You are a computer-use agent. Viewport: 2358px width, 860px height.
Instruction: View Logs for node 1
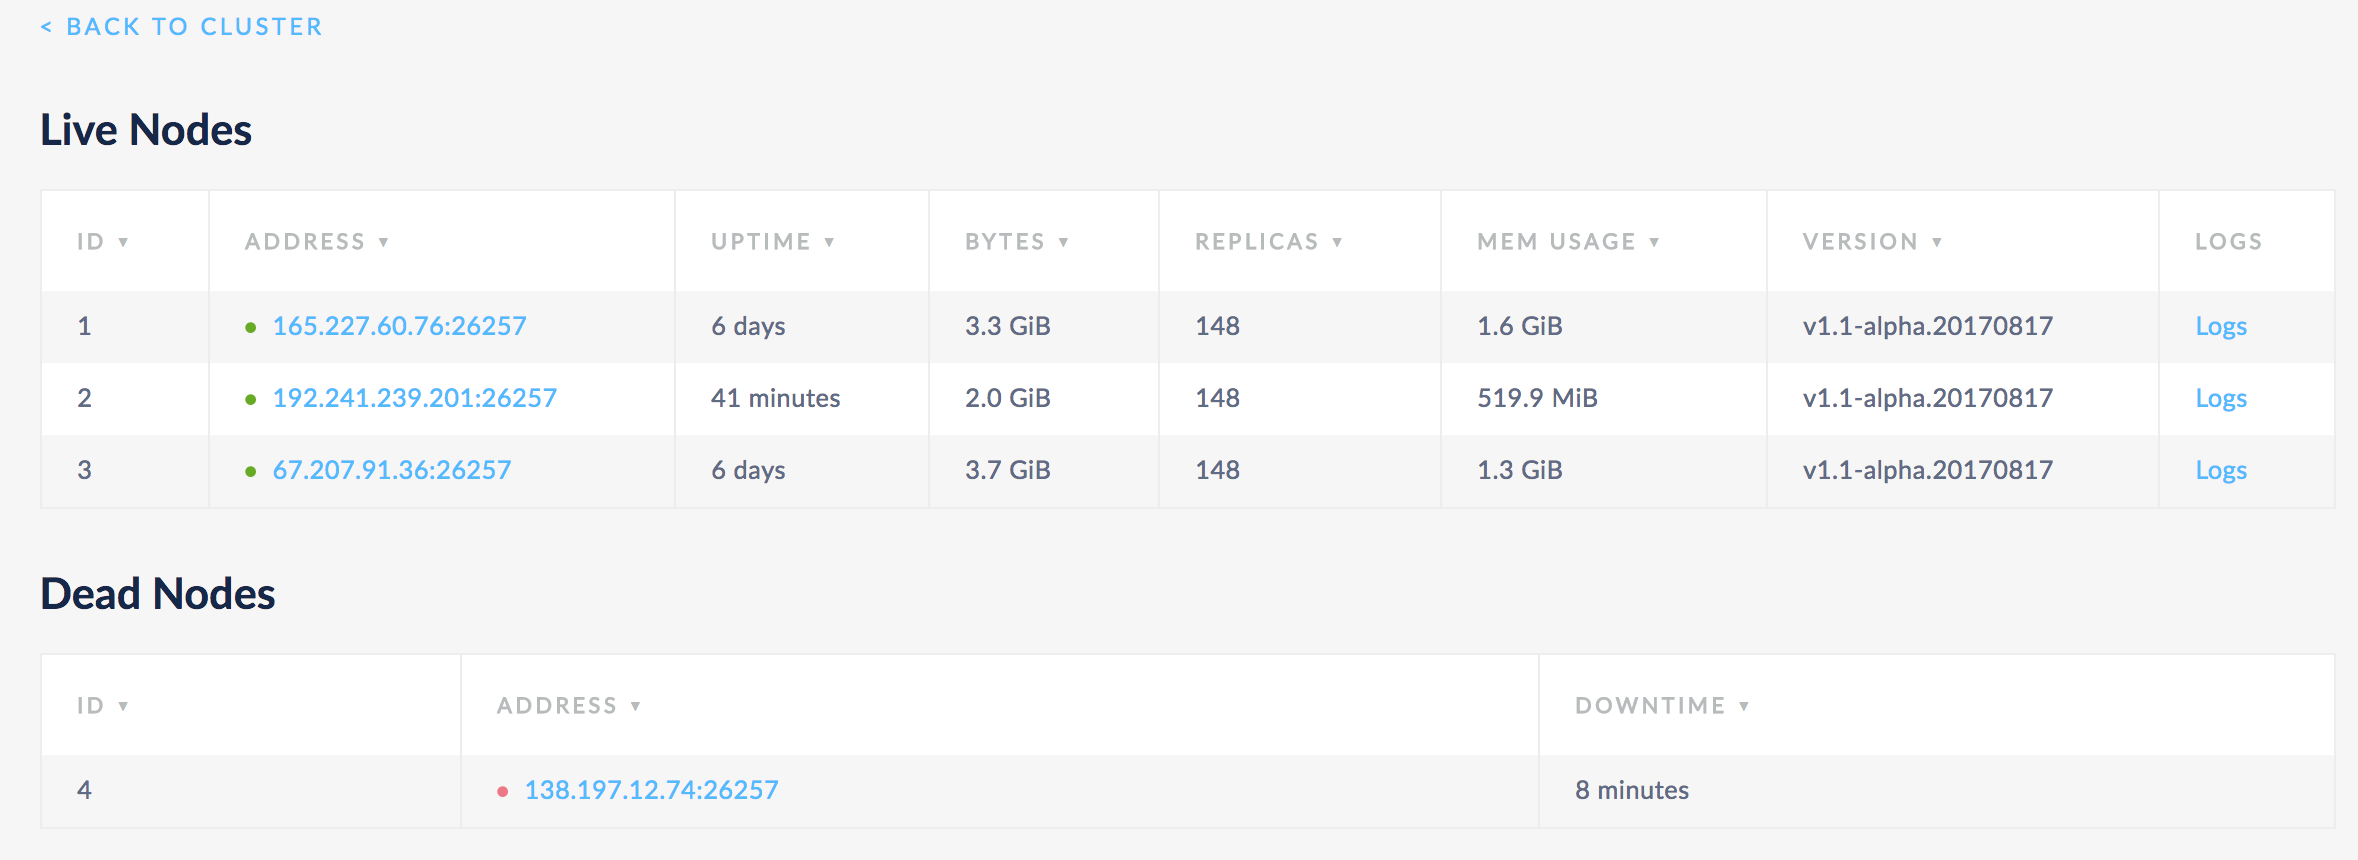(x=2220, y=326)
